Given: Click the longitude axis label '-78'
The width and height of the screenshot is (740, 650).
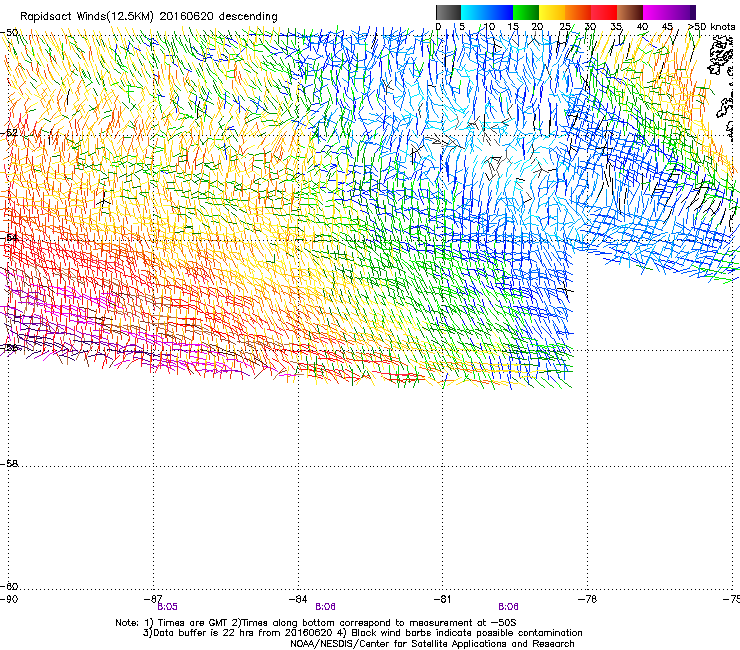Looking at the screenshot, I should tap(587, 599).
